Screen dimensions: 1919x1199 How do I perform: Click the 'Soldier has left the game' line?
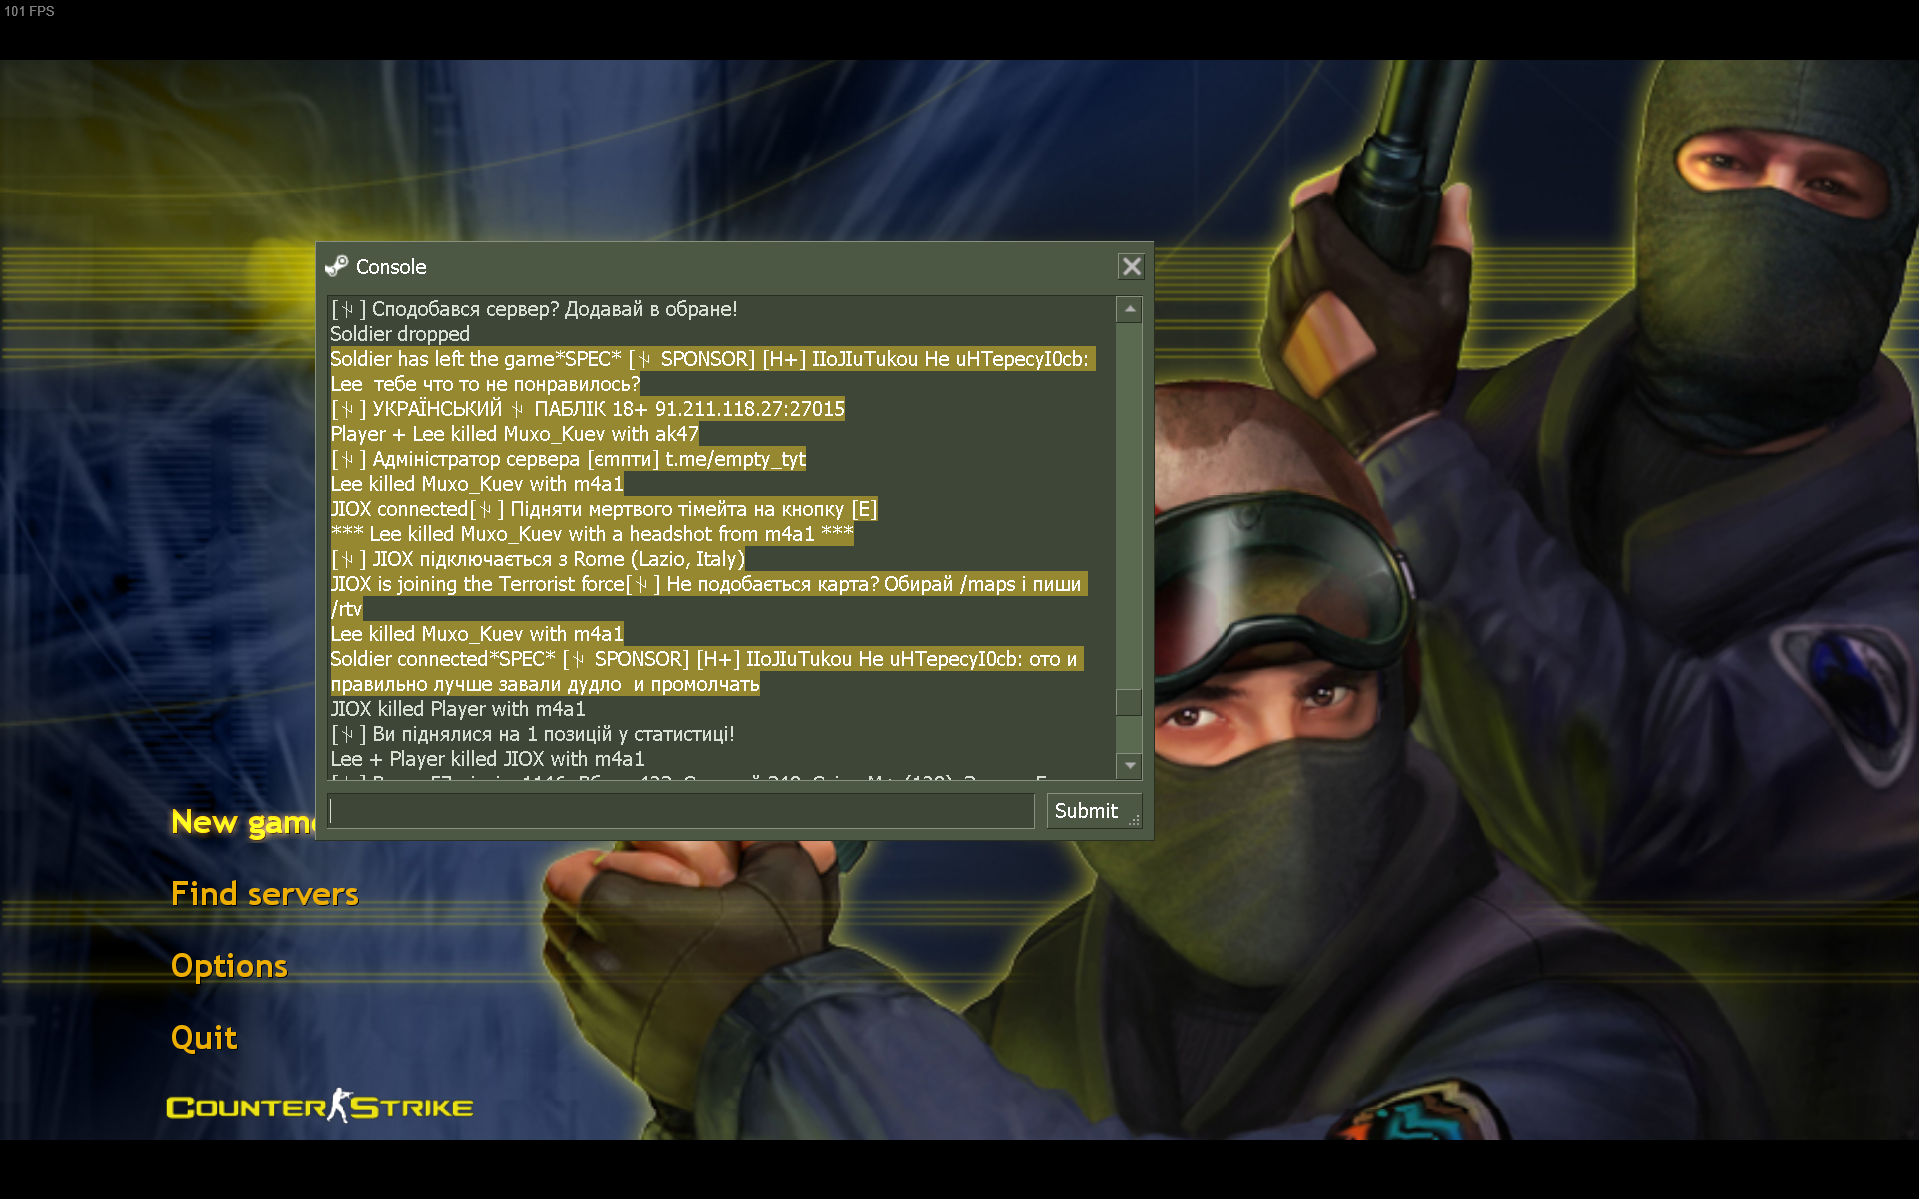713,359
